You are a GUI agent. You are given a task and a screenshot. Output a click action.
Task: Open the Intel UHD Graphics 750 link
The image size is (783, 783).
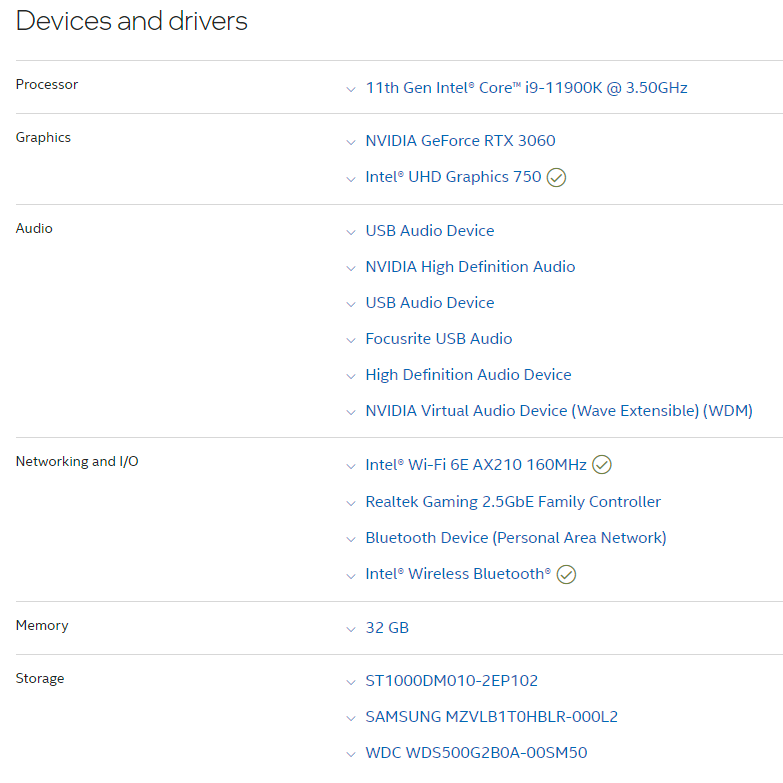click(x=453, y=177)
